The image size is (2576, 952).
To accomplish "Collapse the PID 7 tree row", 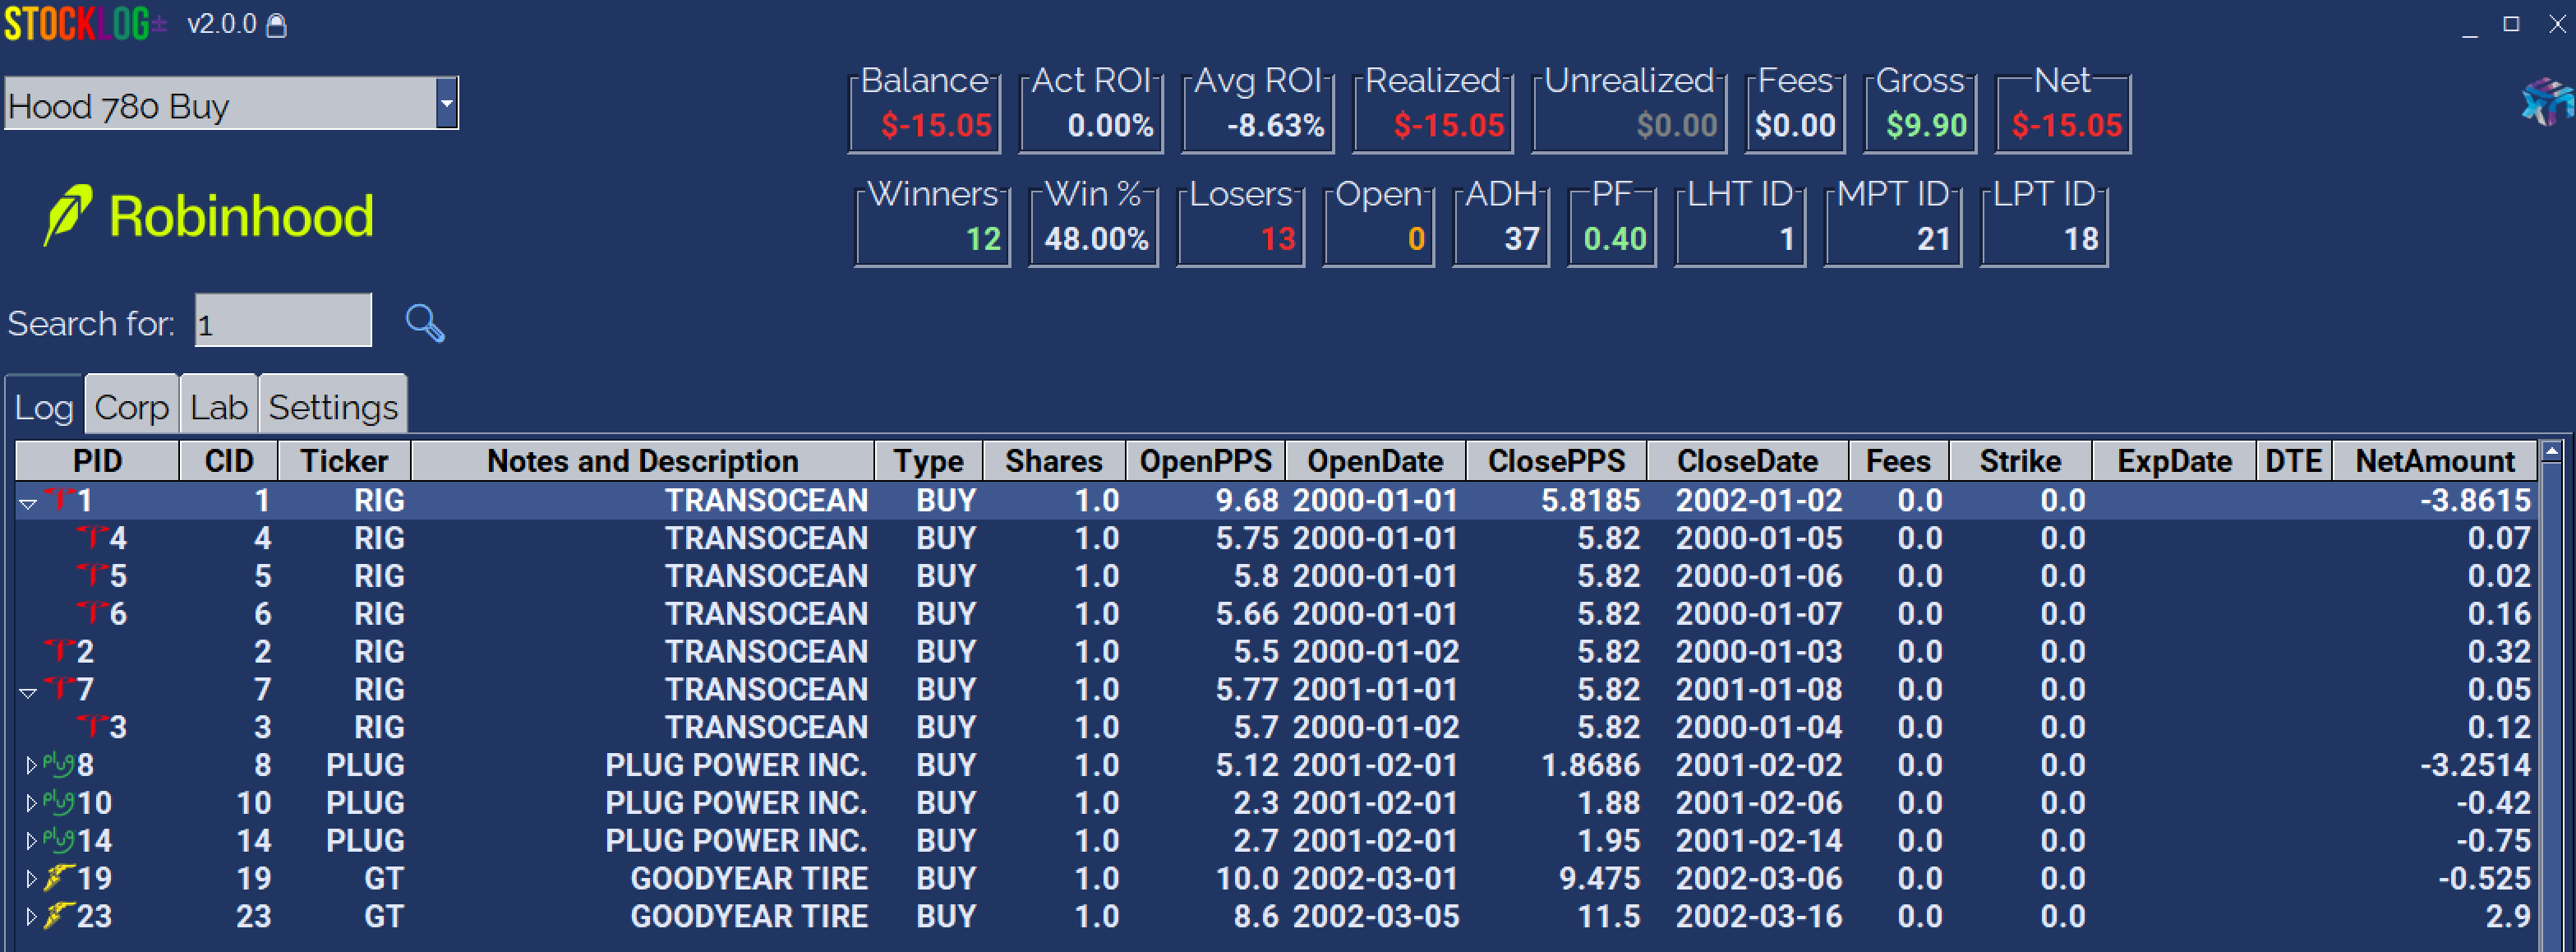I will [x=29, y=692].
